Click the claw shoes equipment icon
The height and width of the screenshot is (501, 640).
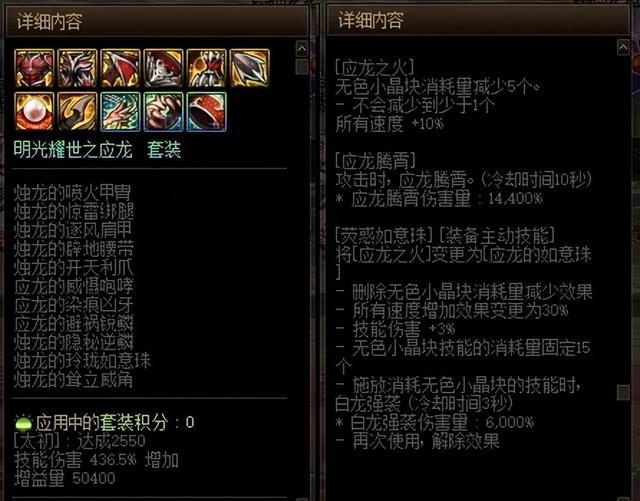(x=207, y=68)
